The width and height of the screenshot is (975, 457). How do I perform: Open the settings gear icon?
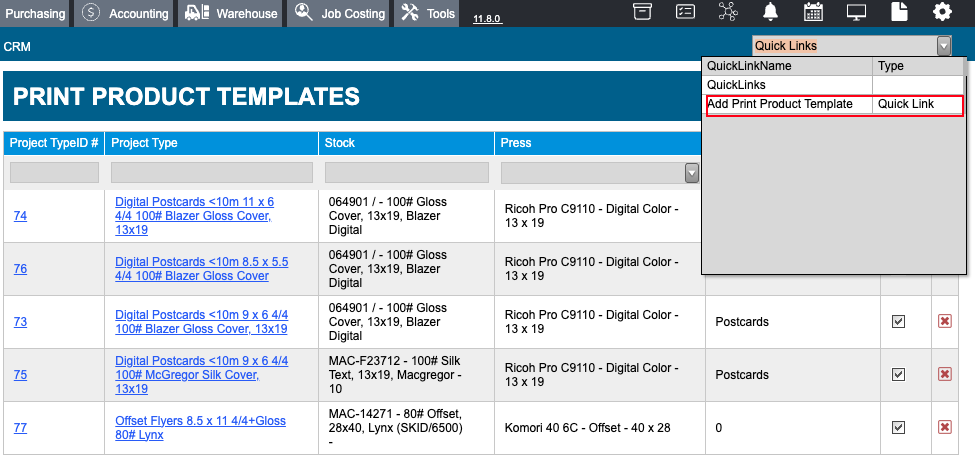pos(942,12)
